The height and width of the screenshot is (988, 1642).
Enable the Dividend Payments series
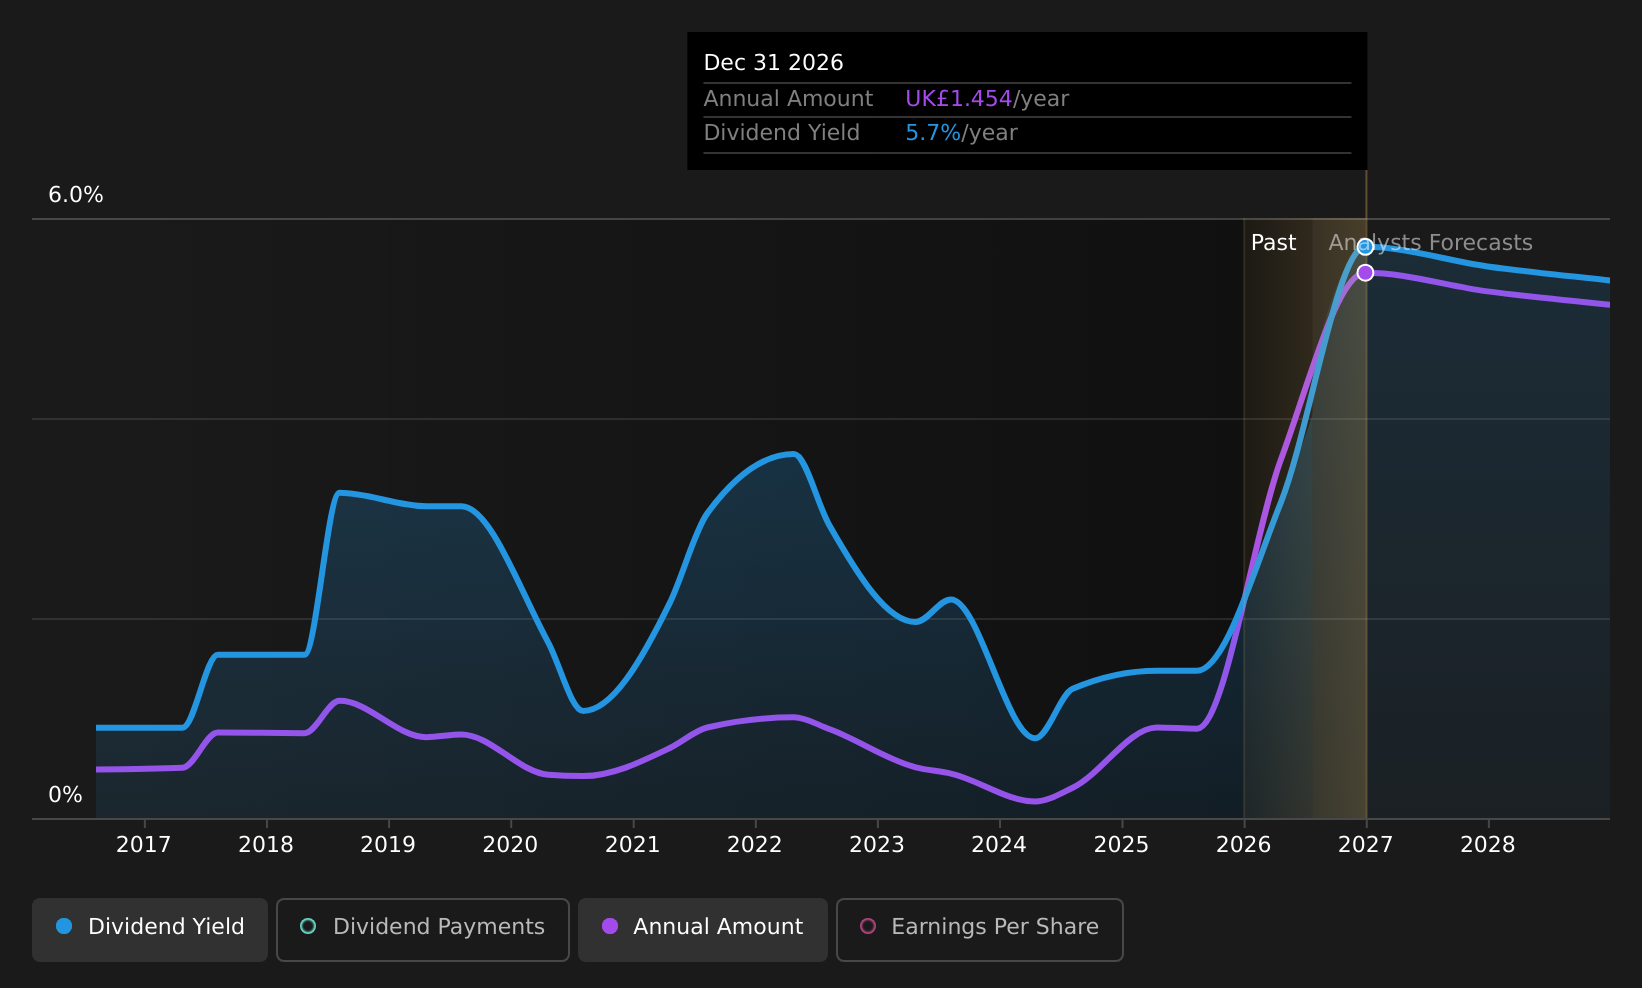click(423, 930)
